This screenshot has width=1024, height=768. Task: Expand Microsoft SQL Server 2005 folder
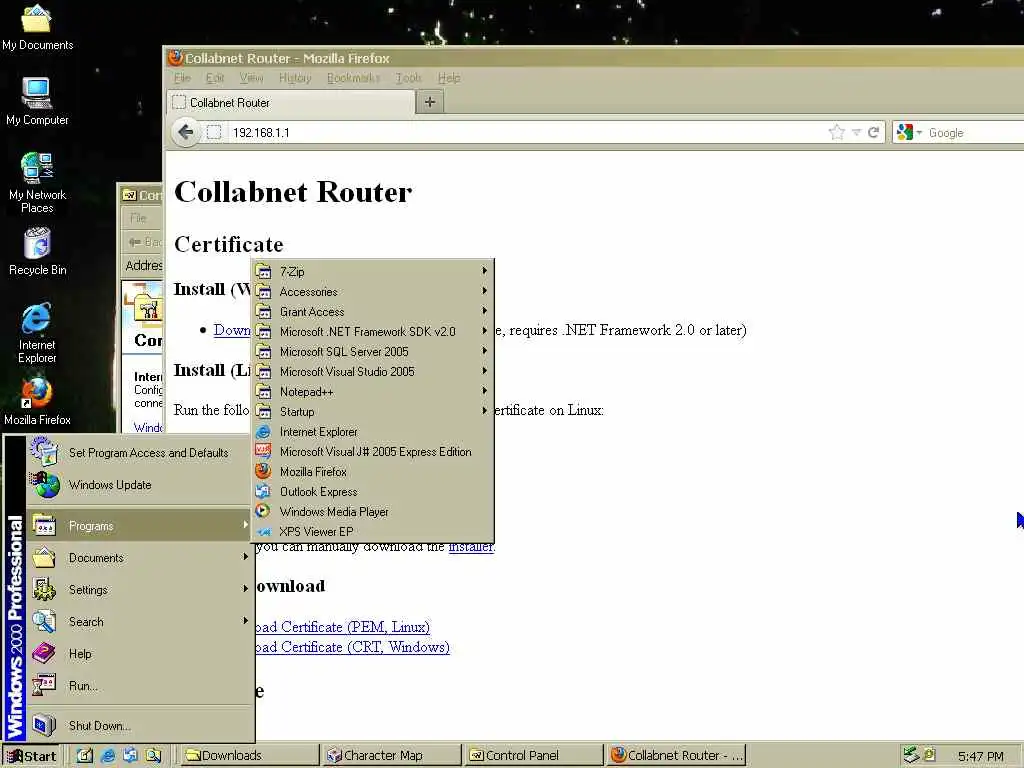pos(373,351)
